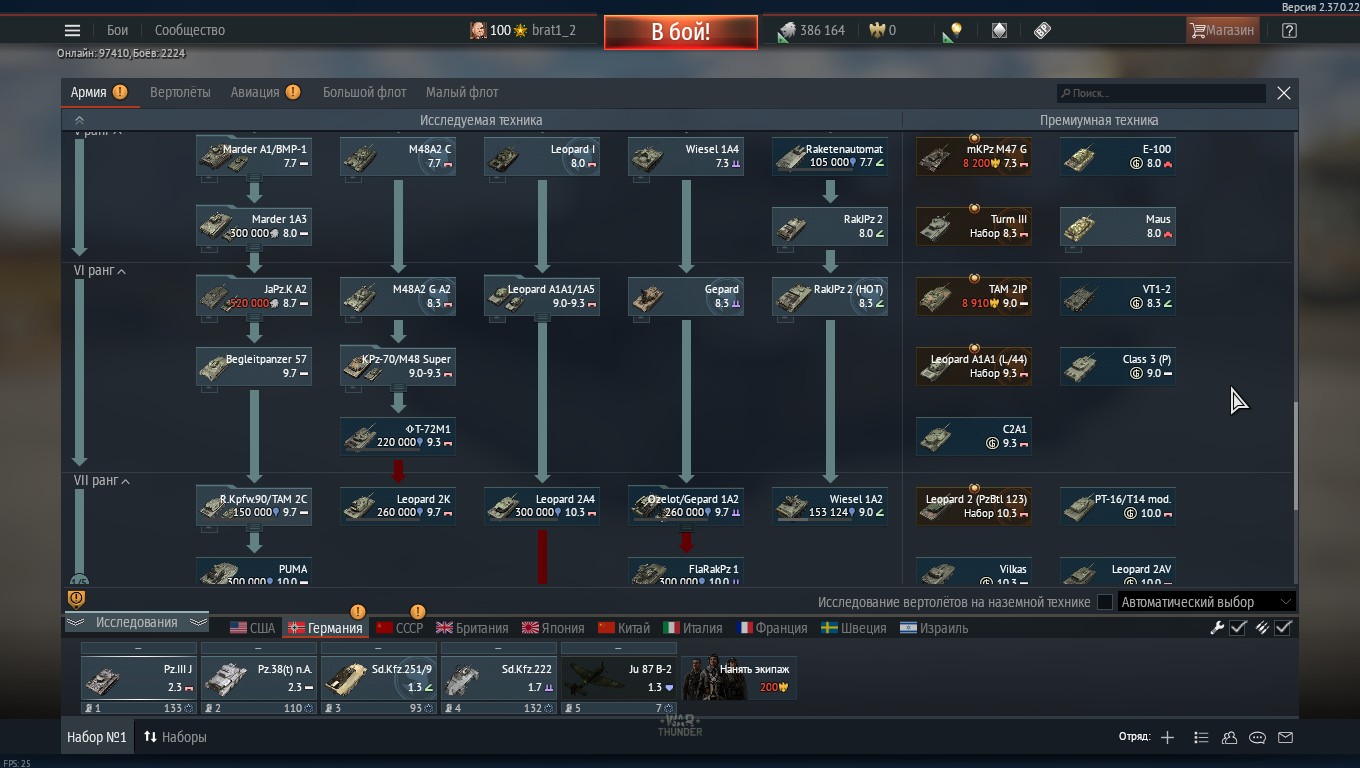Click the Israel flag icon
1360x768 pixels.
[x=908, y=628]
